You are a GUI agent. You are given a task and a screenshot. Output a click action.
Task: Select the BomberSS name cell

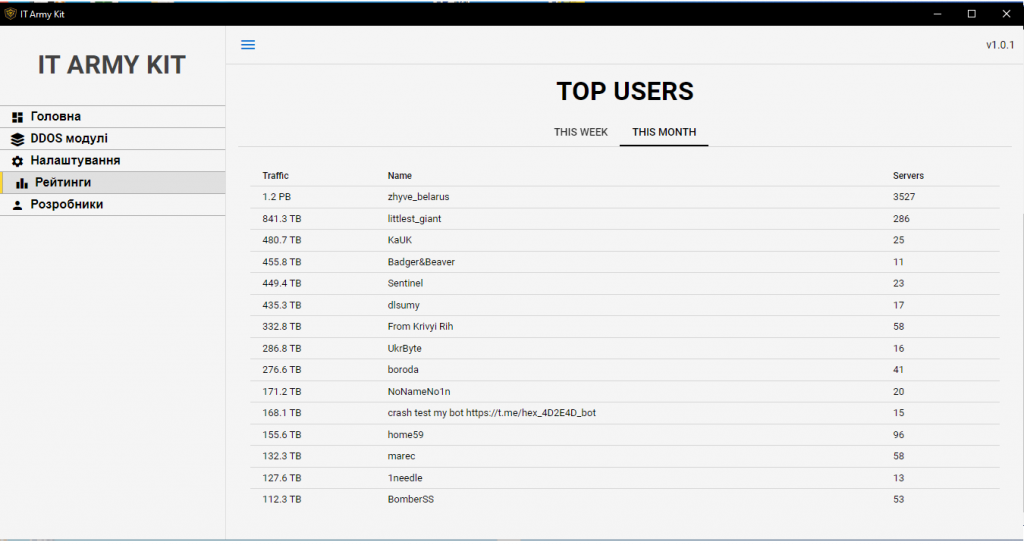tap(411, 499)
